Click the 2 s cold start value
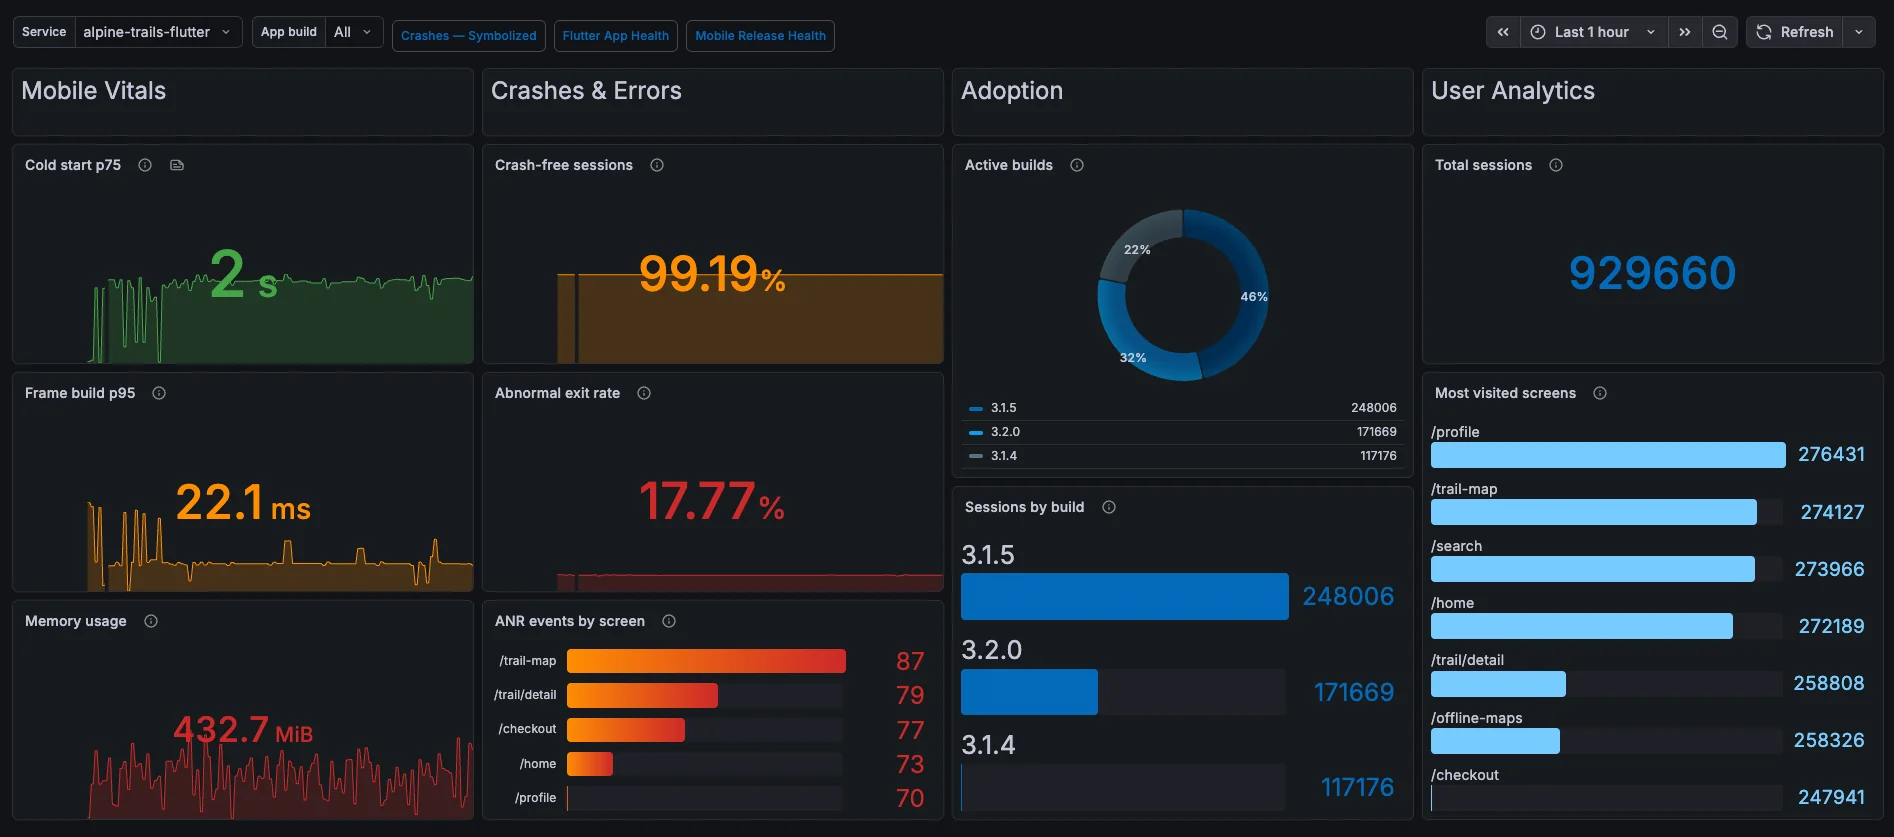 (243, 275)
